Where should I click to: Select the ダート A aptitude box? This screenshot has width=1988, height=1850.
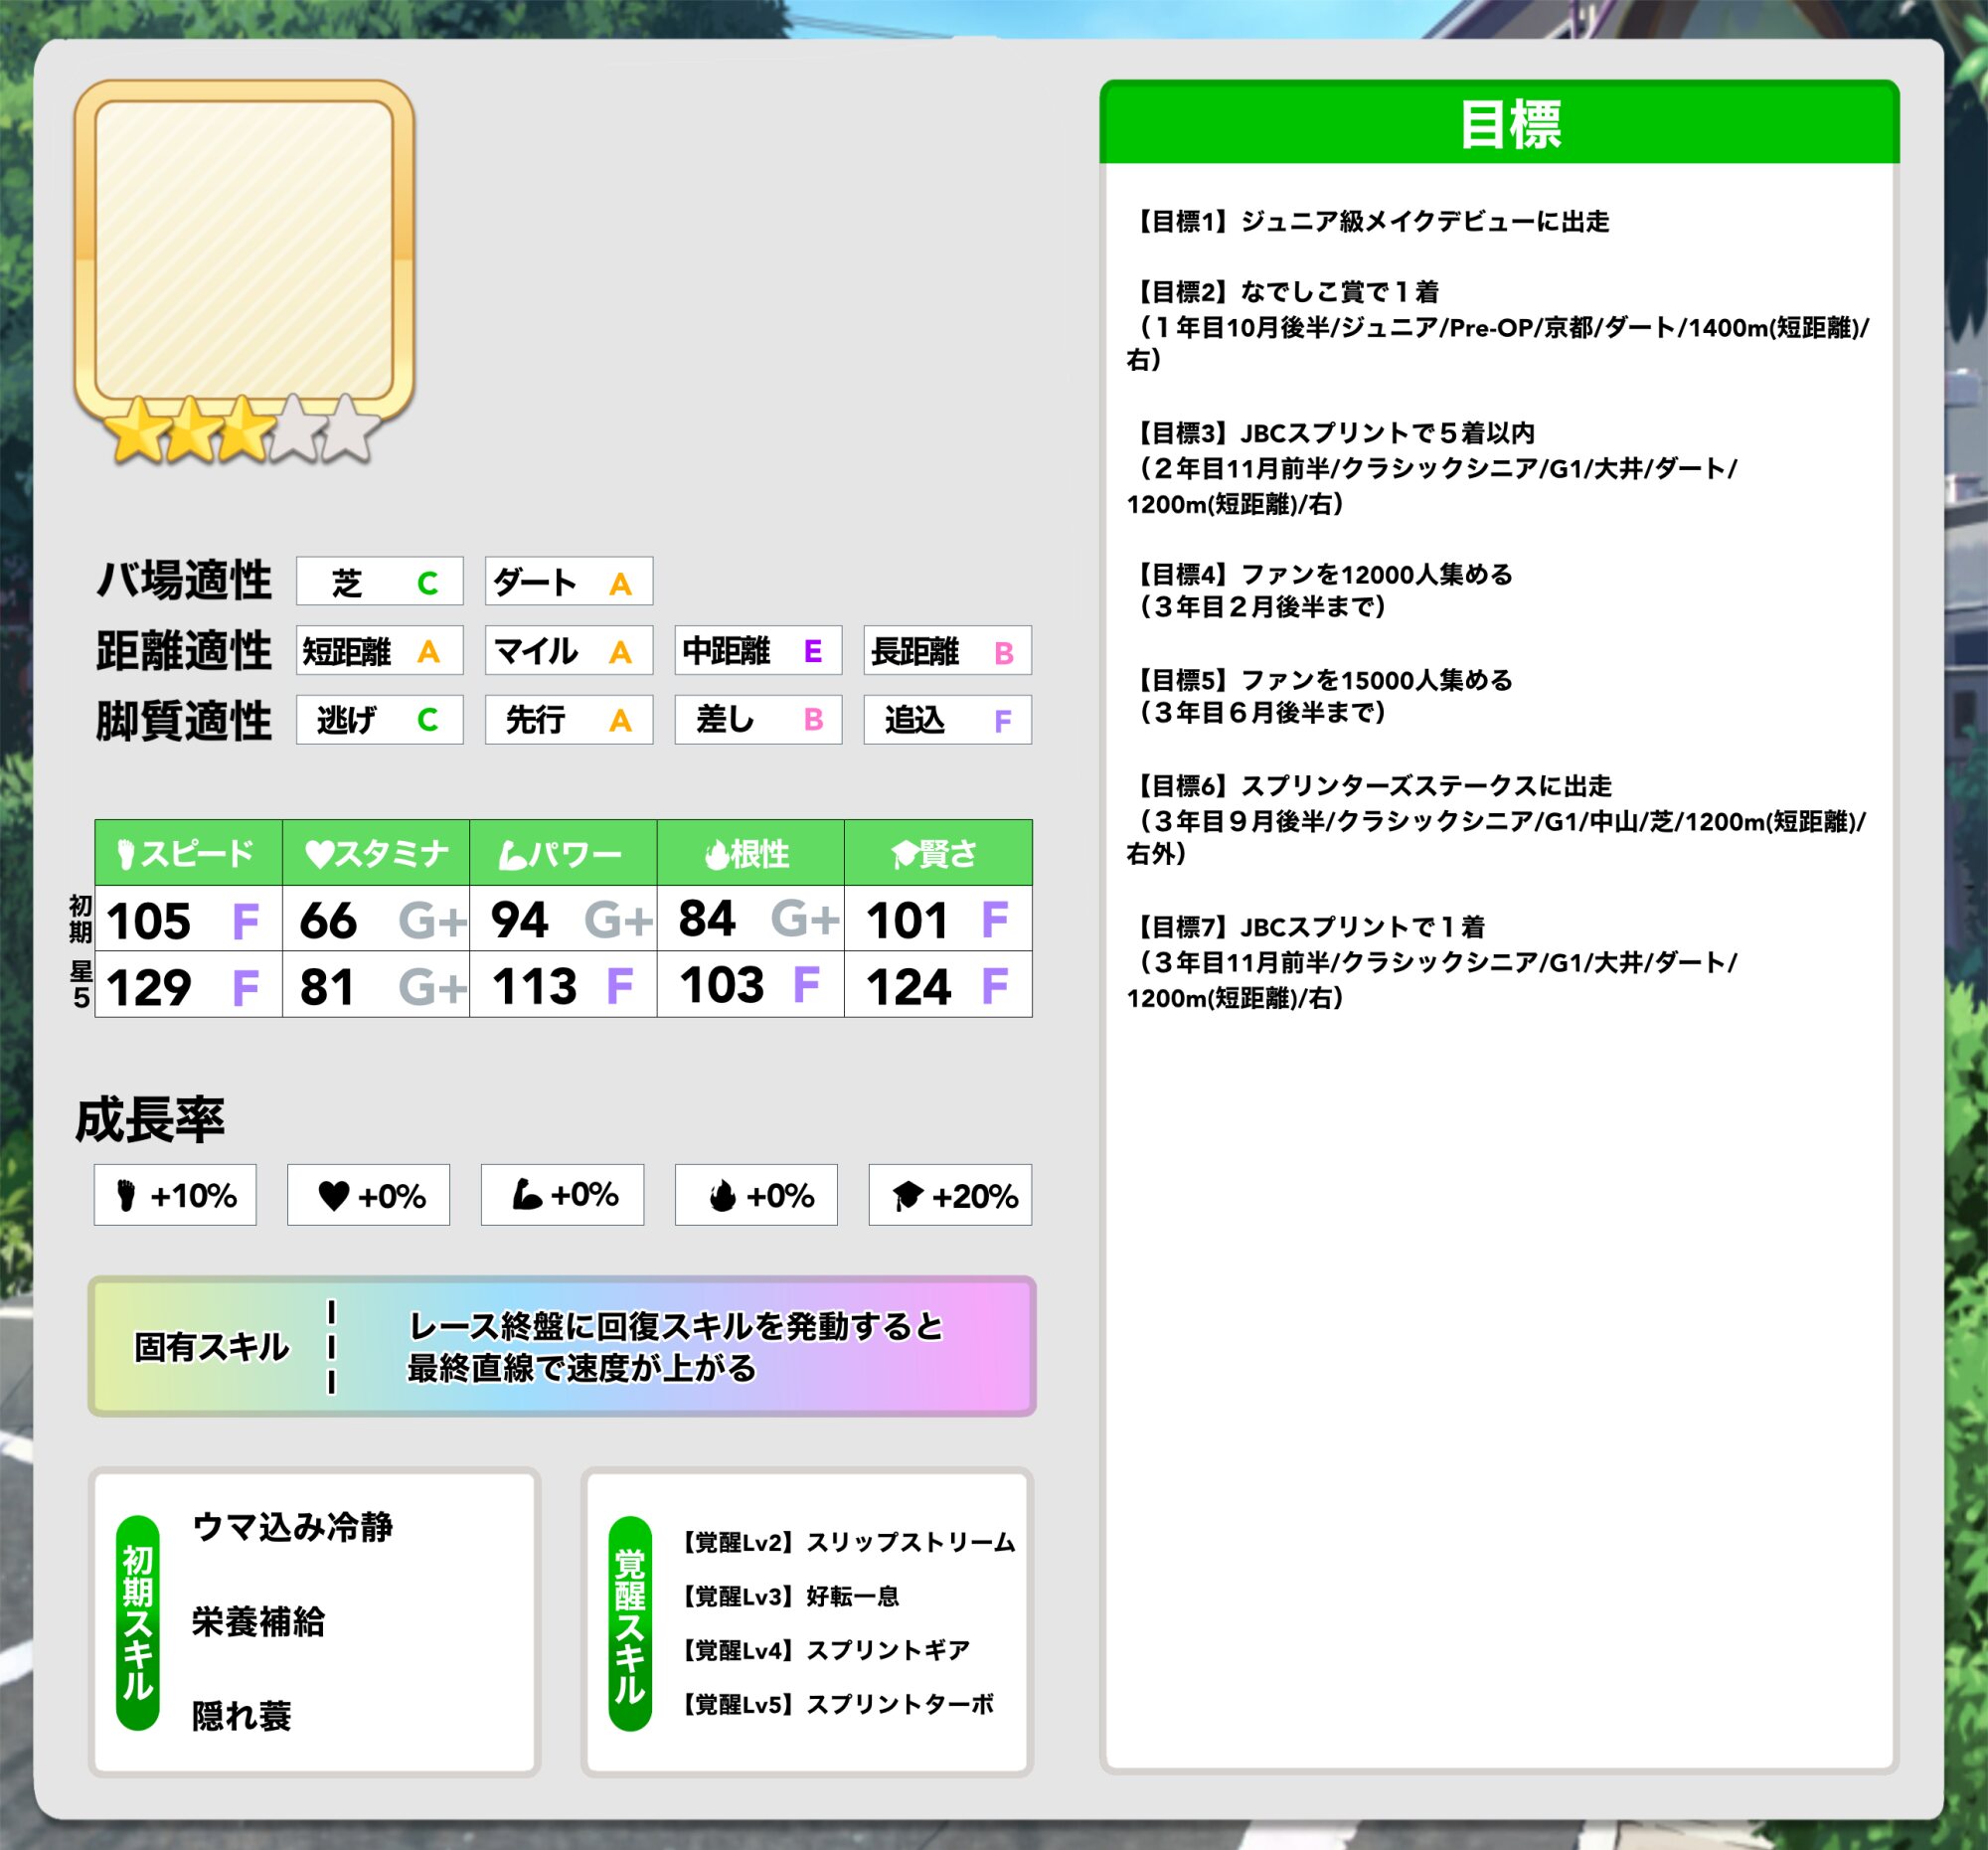(x=569, y=581)
